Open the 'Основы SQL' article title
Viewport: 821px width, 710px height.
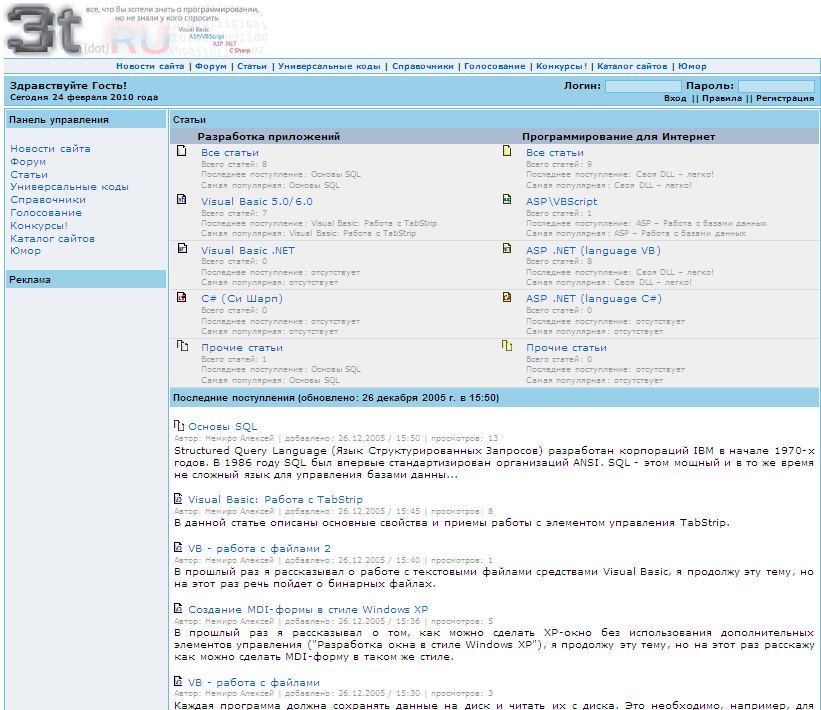pos(223,427)
